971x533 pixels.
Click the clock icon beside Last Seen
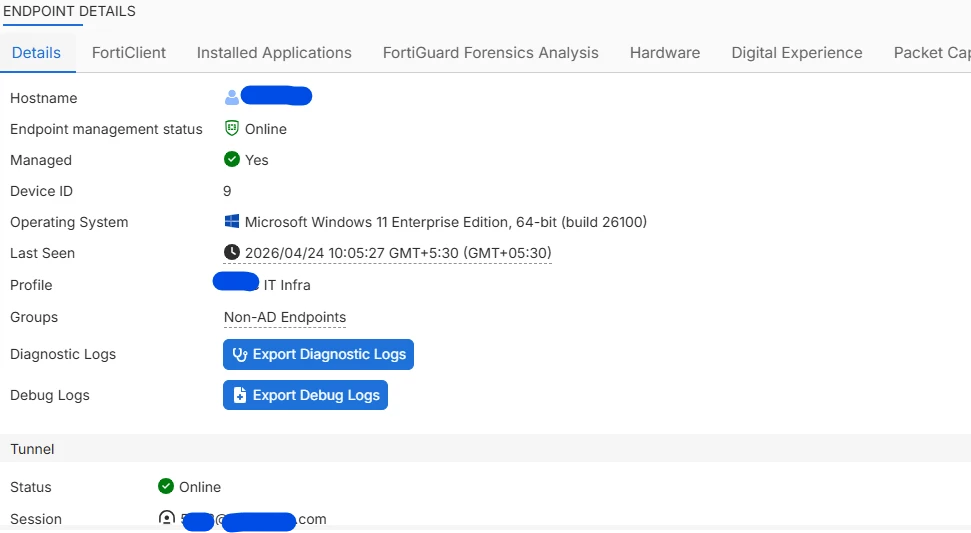click(x=232, y=252)
